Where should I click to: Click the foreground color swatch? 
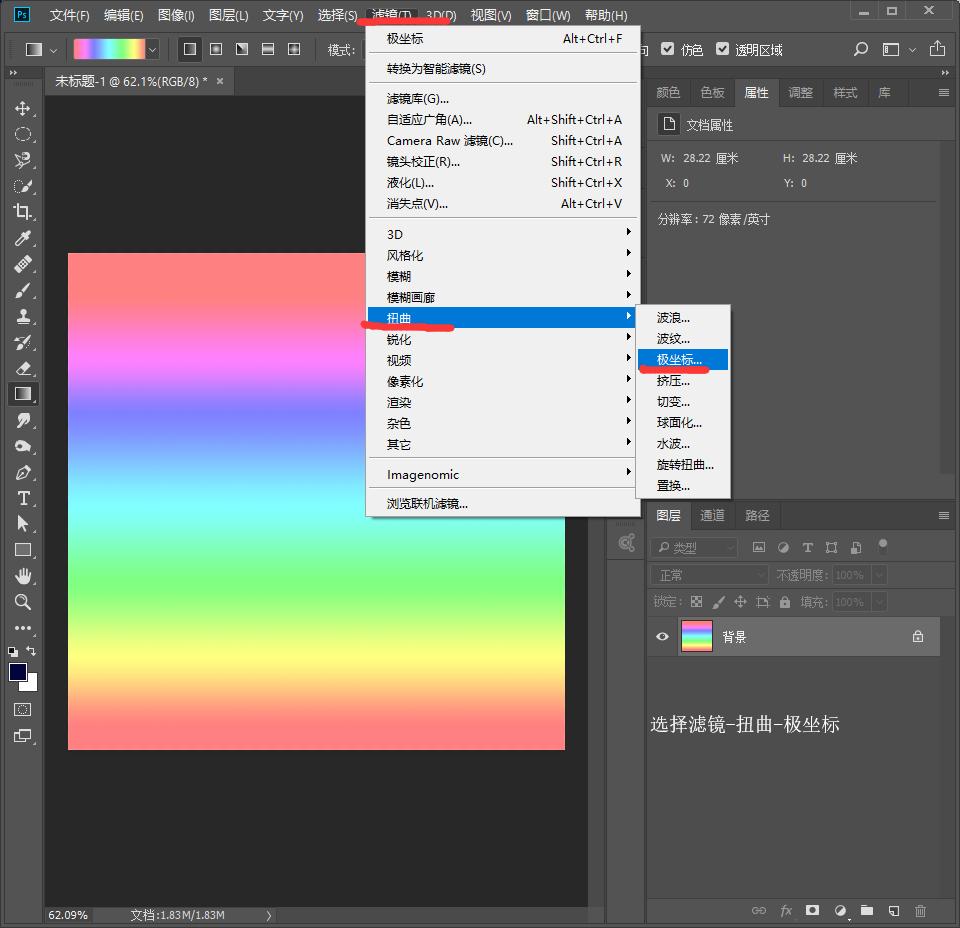(x=18, y=673)
